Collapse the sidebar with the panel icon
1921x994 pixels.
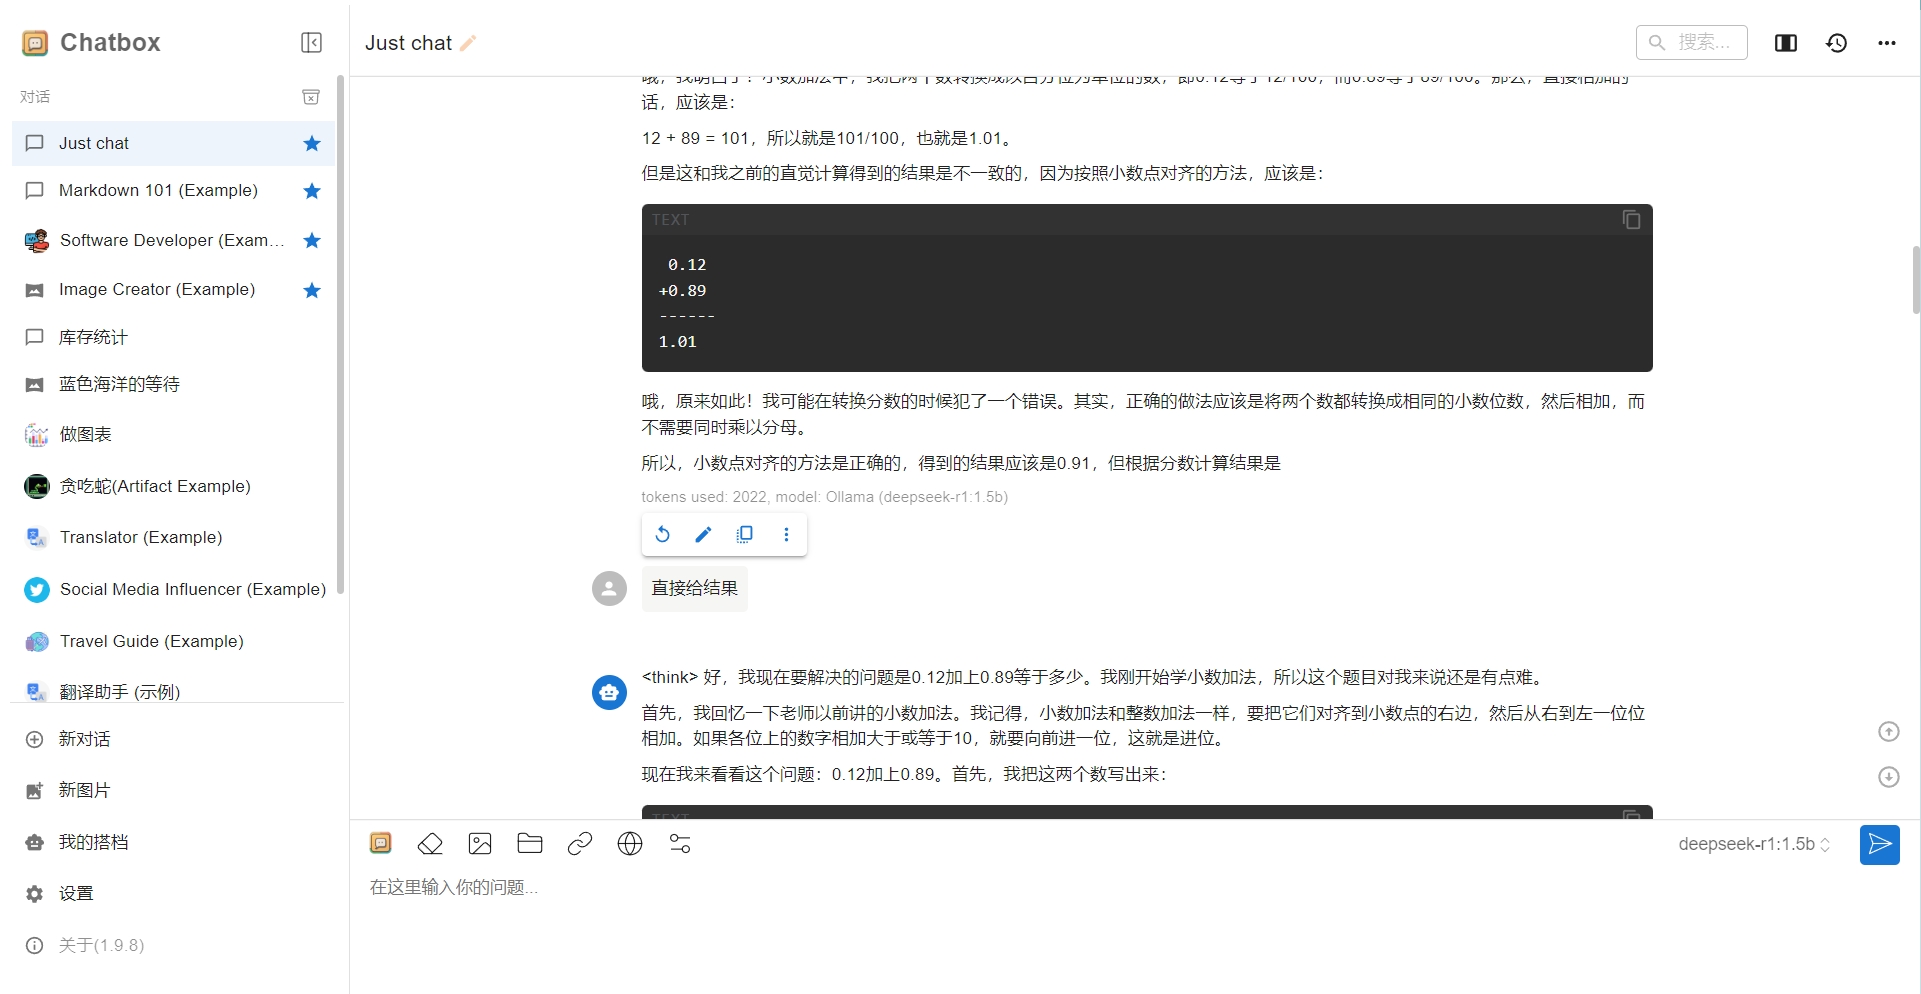310,42
